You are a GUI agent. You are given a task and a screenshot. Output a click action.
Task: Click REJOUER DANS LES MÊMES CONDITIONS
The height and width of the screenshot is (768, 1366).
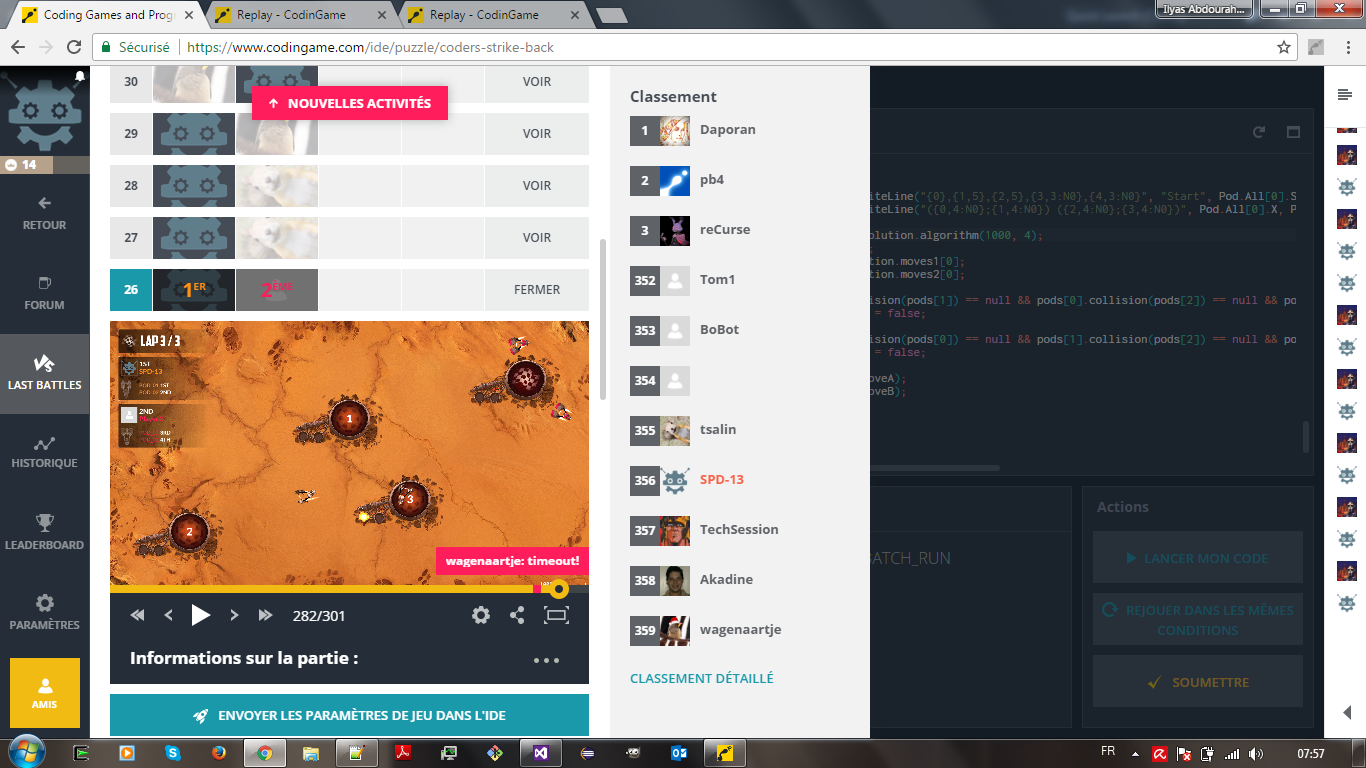[1197, 620]
